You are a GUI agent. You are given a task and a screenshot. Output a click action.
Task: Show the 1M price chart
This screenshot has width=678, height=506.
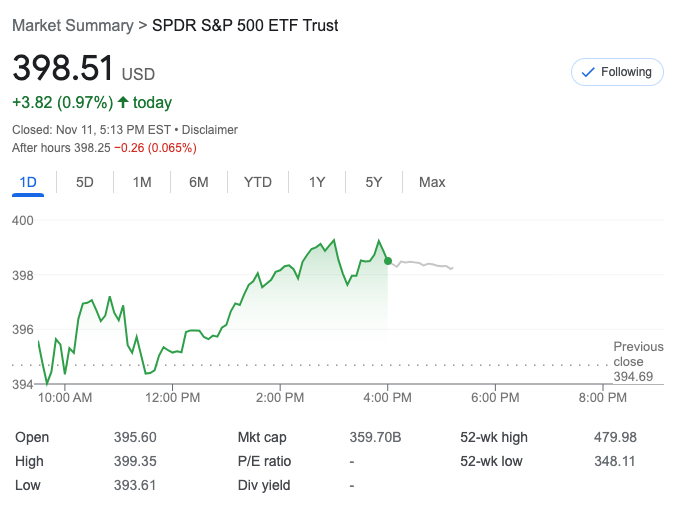pyautogui.click(x=142, y=182)
